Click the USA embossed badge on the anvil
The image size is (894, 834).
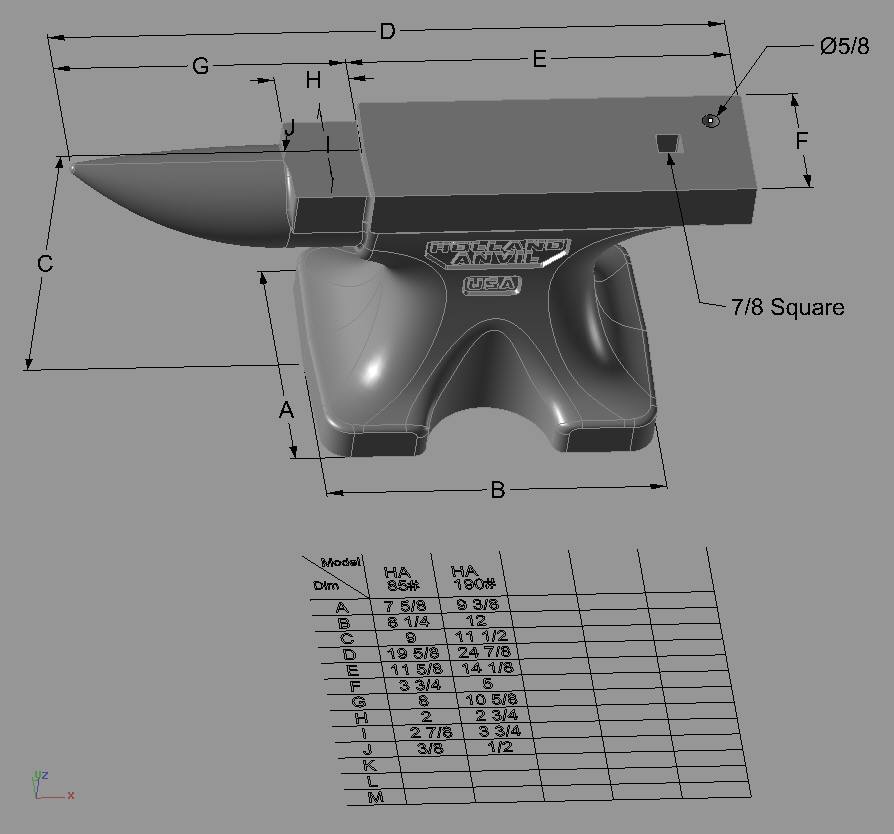[491, 284]
